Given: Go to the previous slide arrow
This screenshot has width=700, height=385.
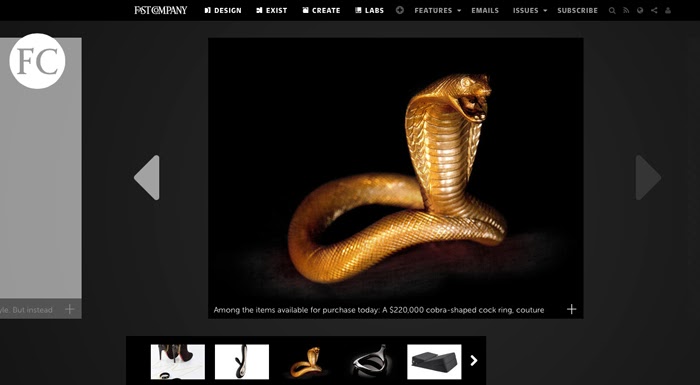Looking at the screenshot, I should [x=147, y=178].
